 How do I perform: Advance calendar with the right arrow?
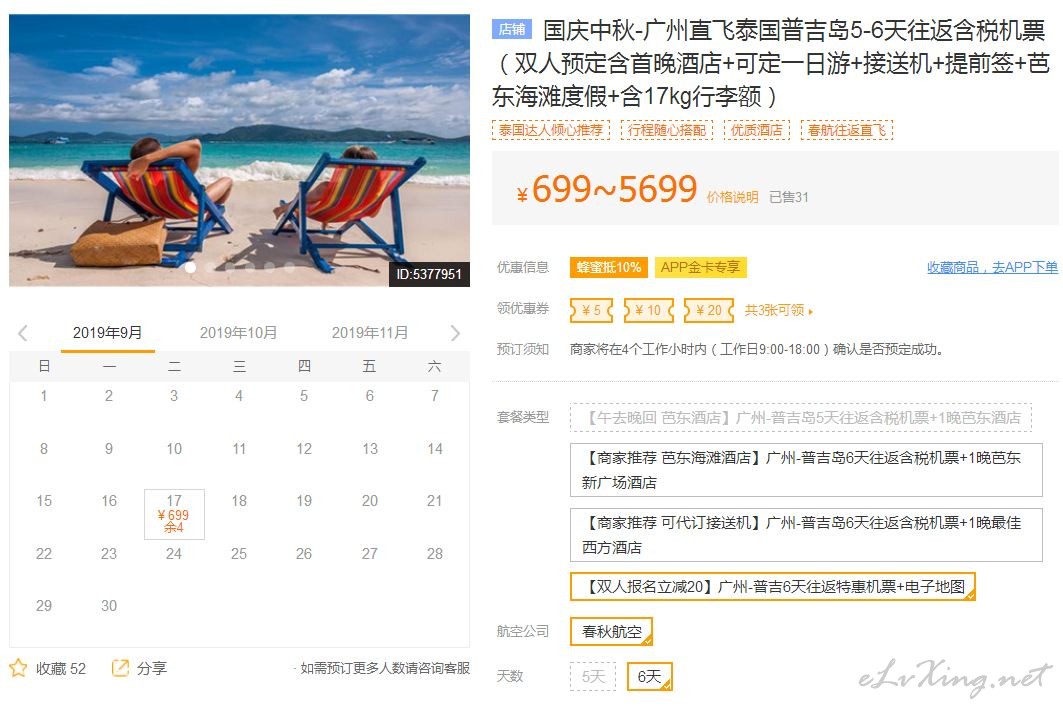[x=455, y=333]
